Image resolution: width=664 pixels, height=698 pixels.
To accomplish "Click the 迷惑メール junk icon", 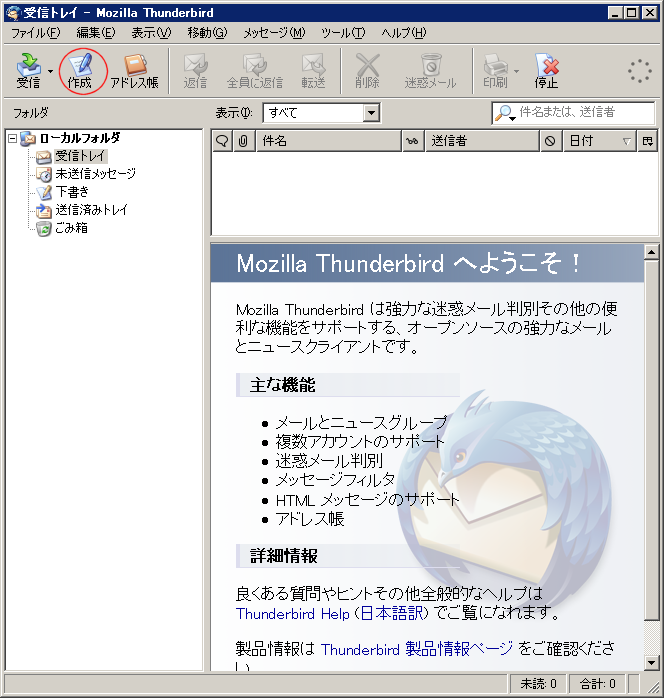I will click(x=430, y=70).
